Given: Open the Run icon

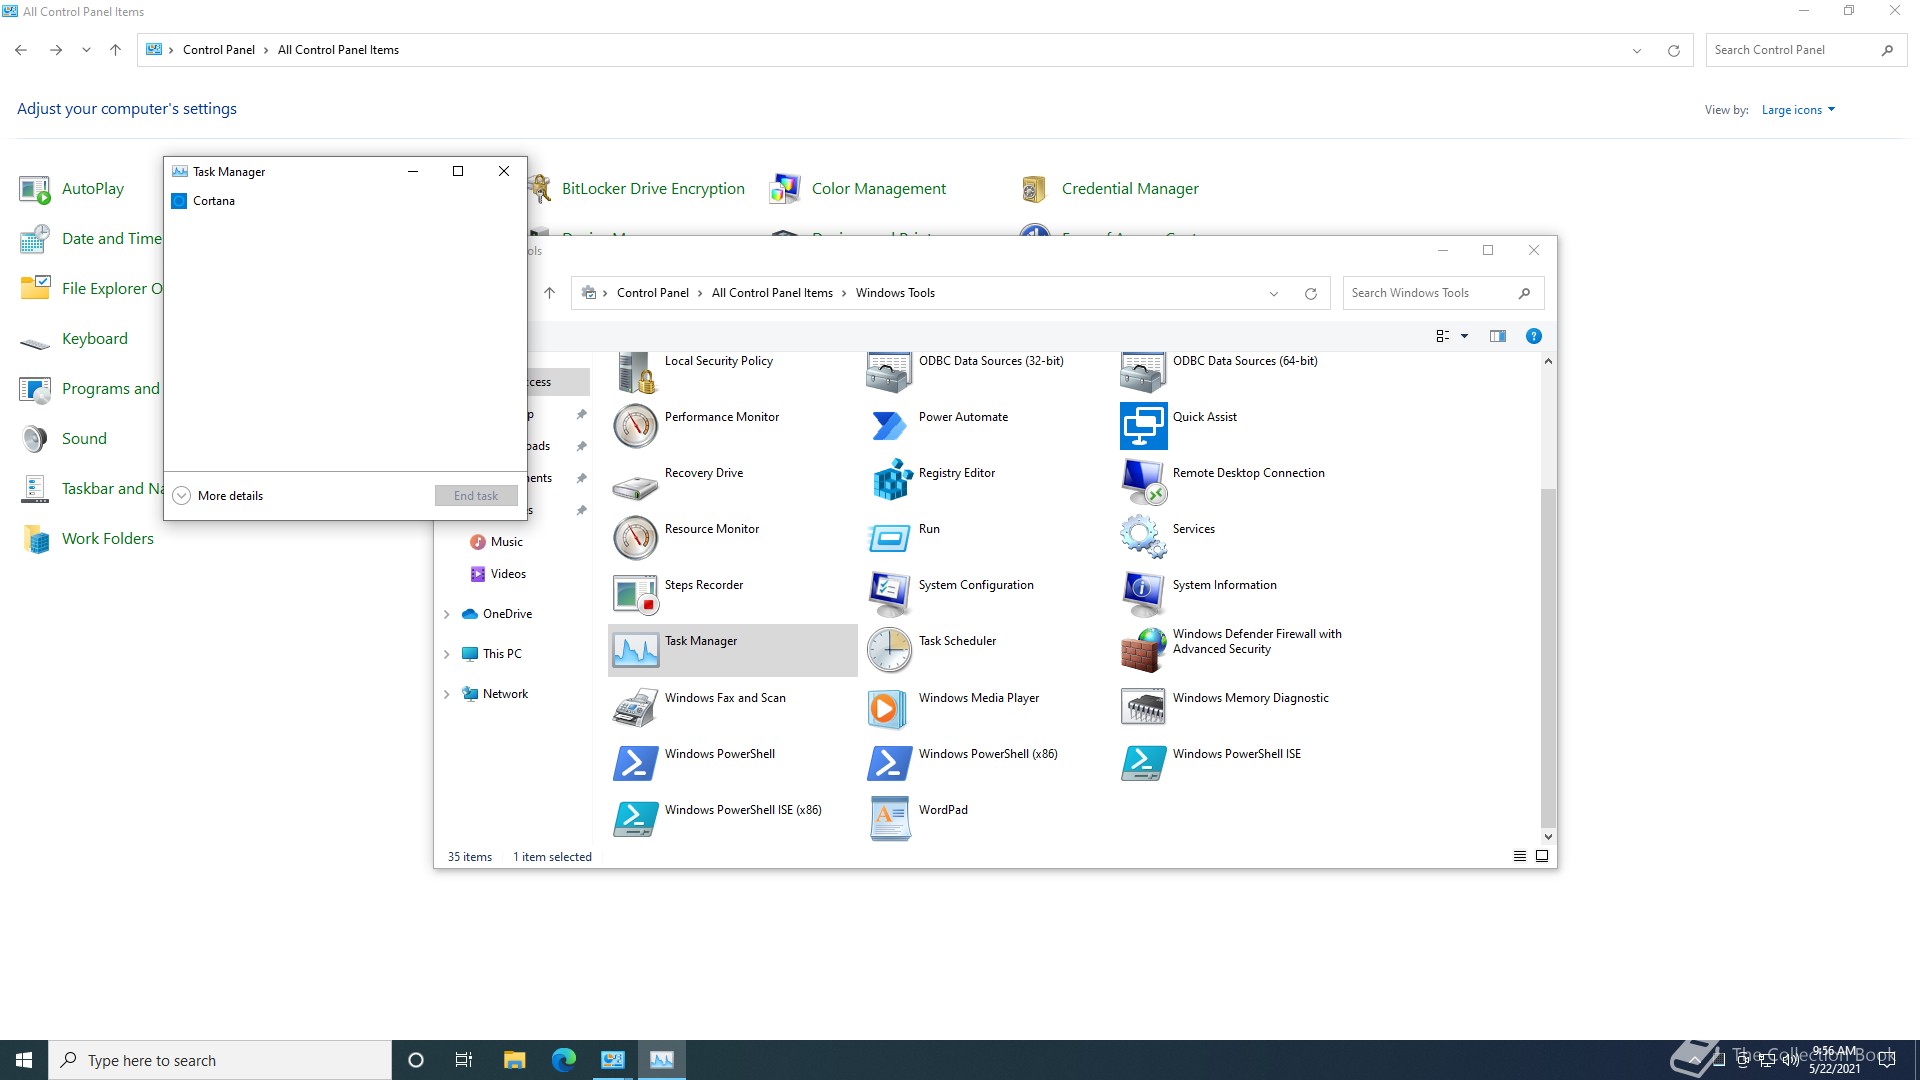Looking at the screenshot, I should tap(889, 539).
